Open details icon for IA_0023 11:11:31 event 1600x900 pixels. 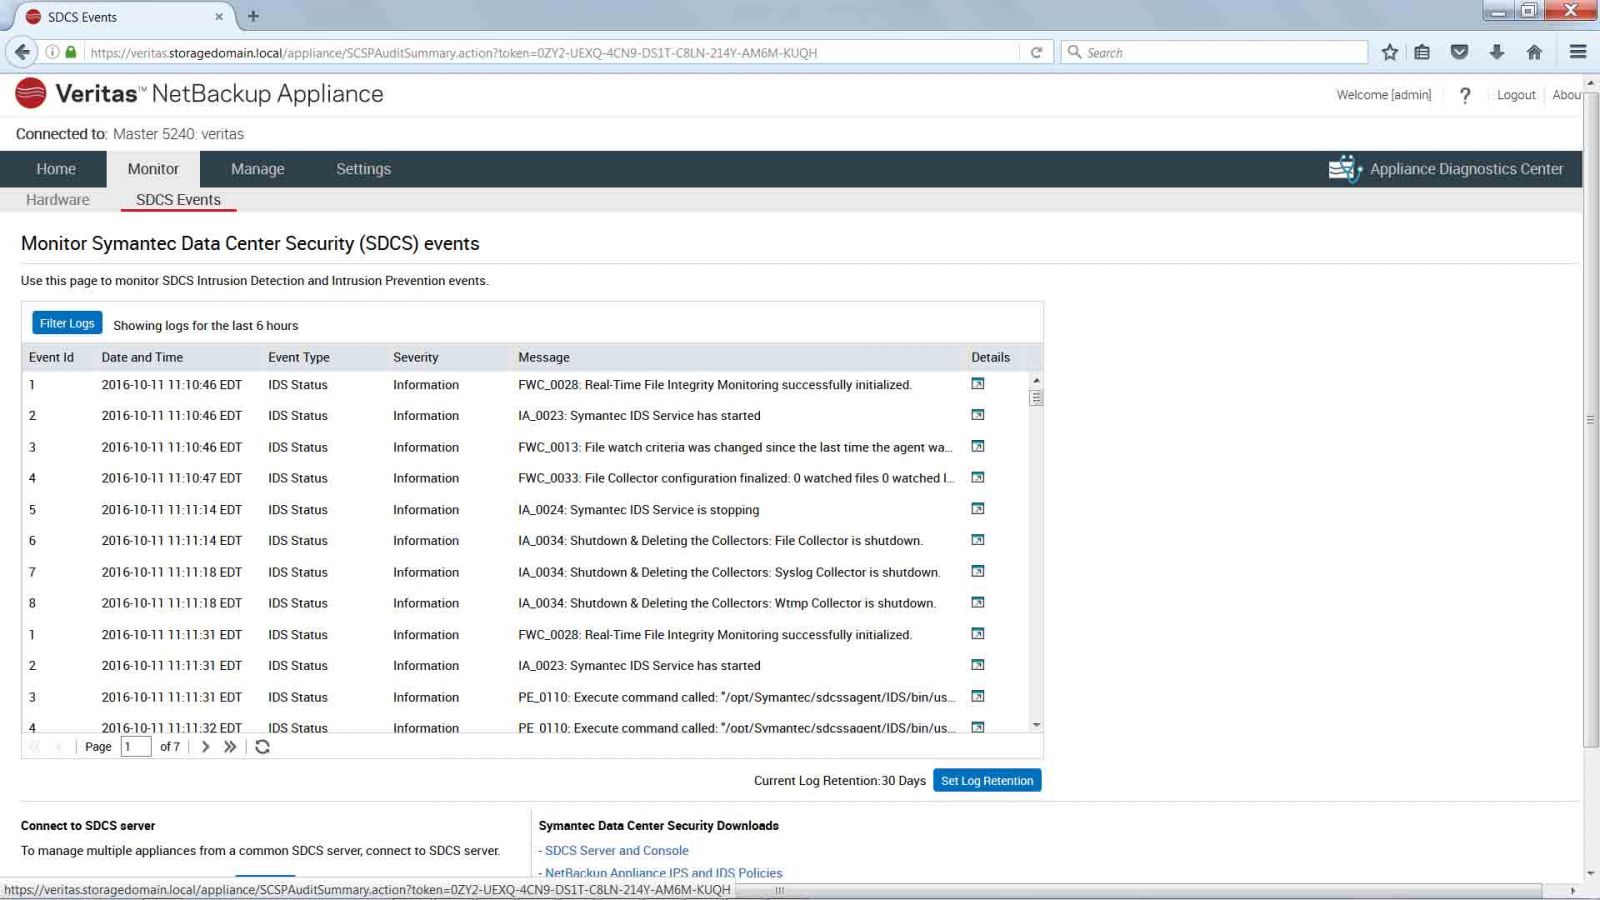click(x=978, y=665)
